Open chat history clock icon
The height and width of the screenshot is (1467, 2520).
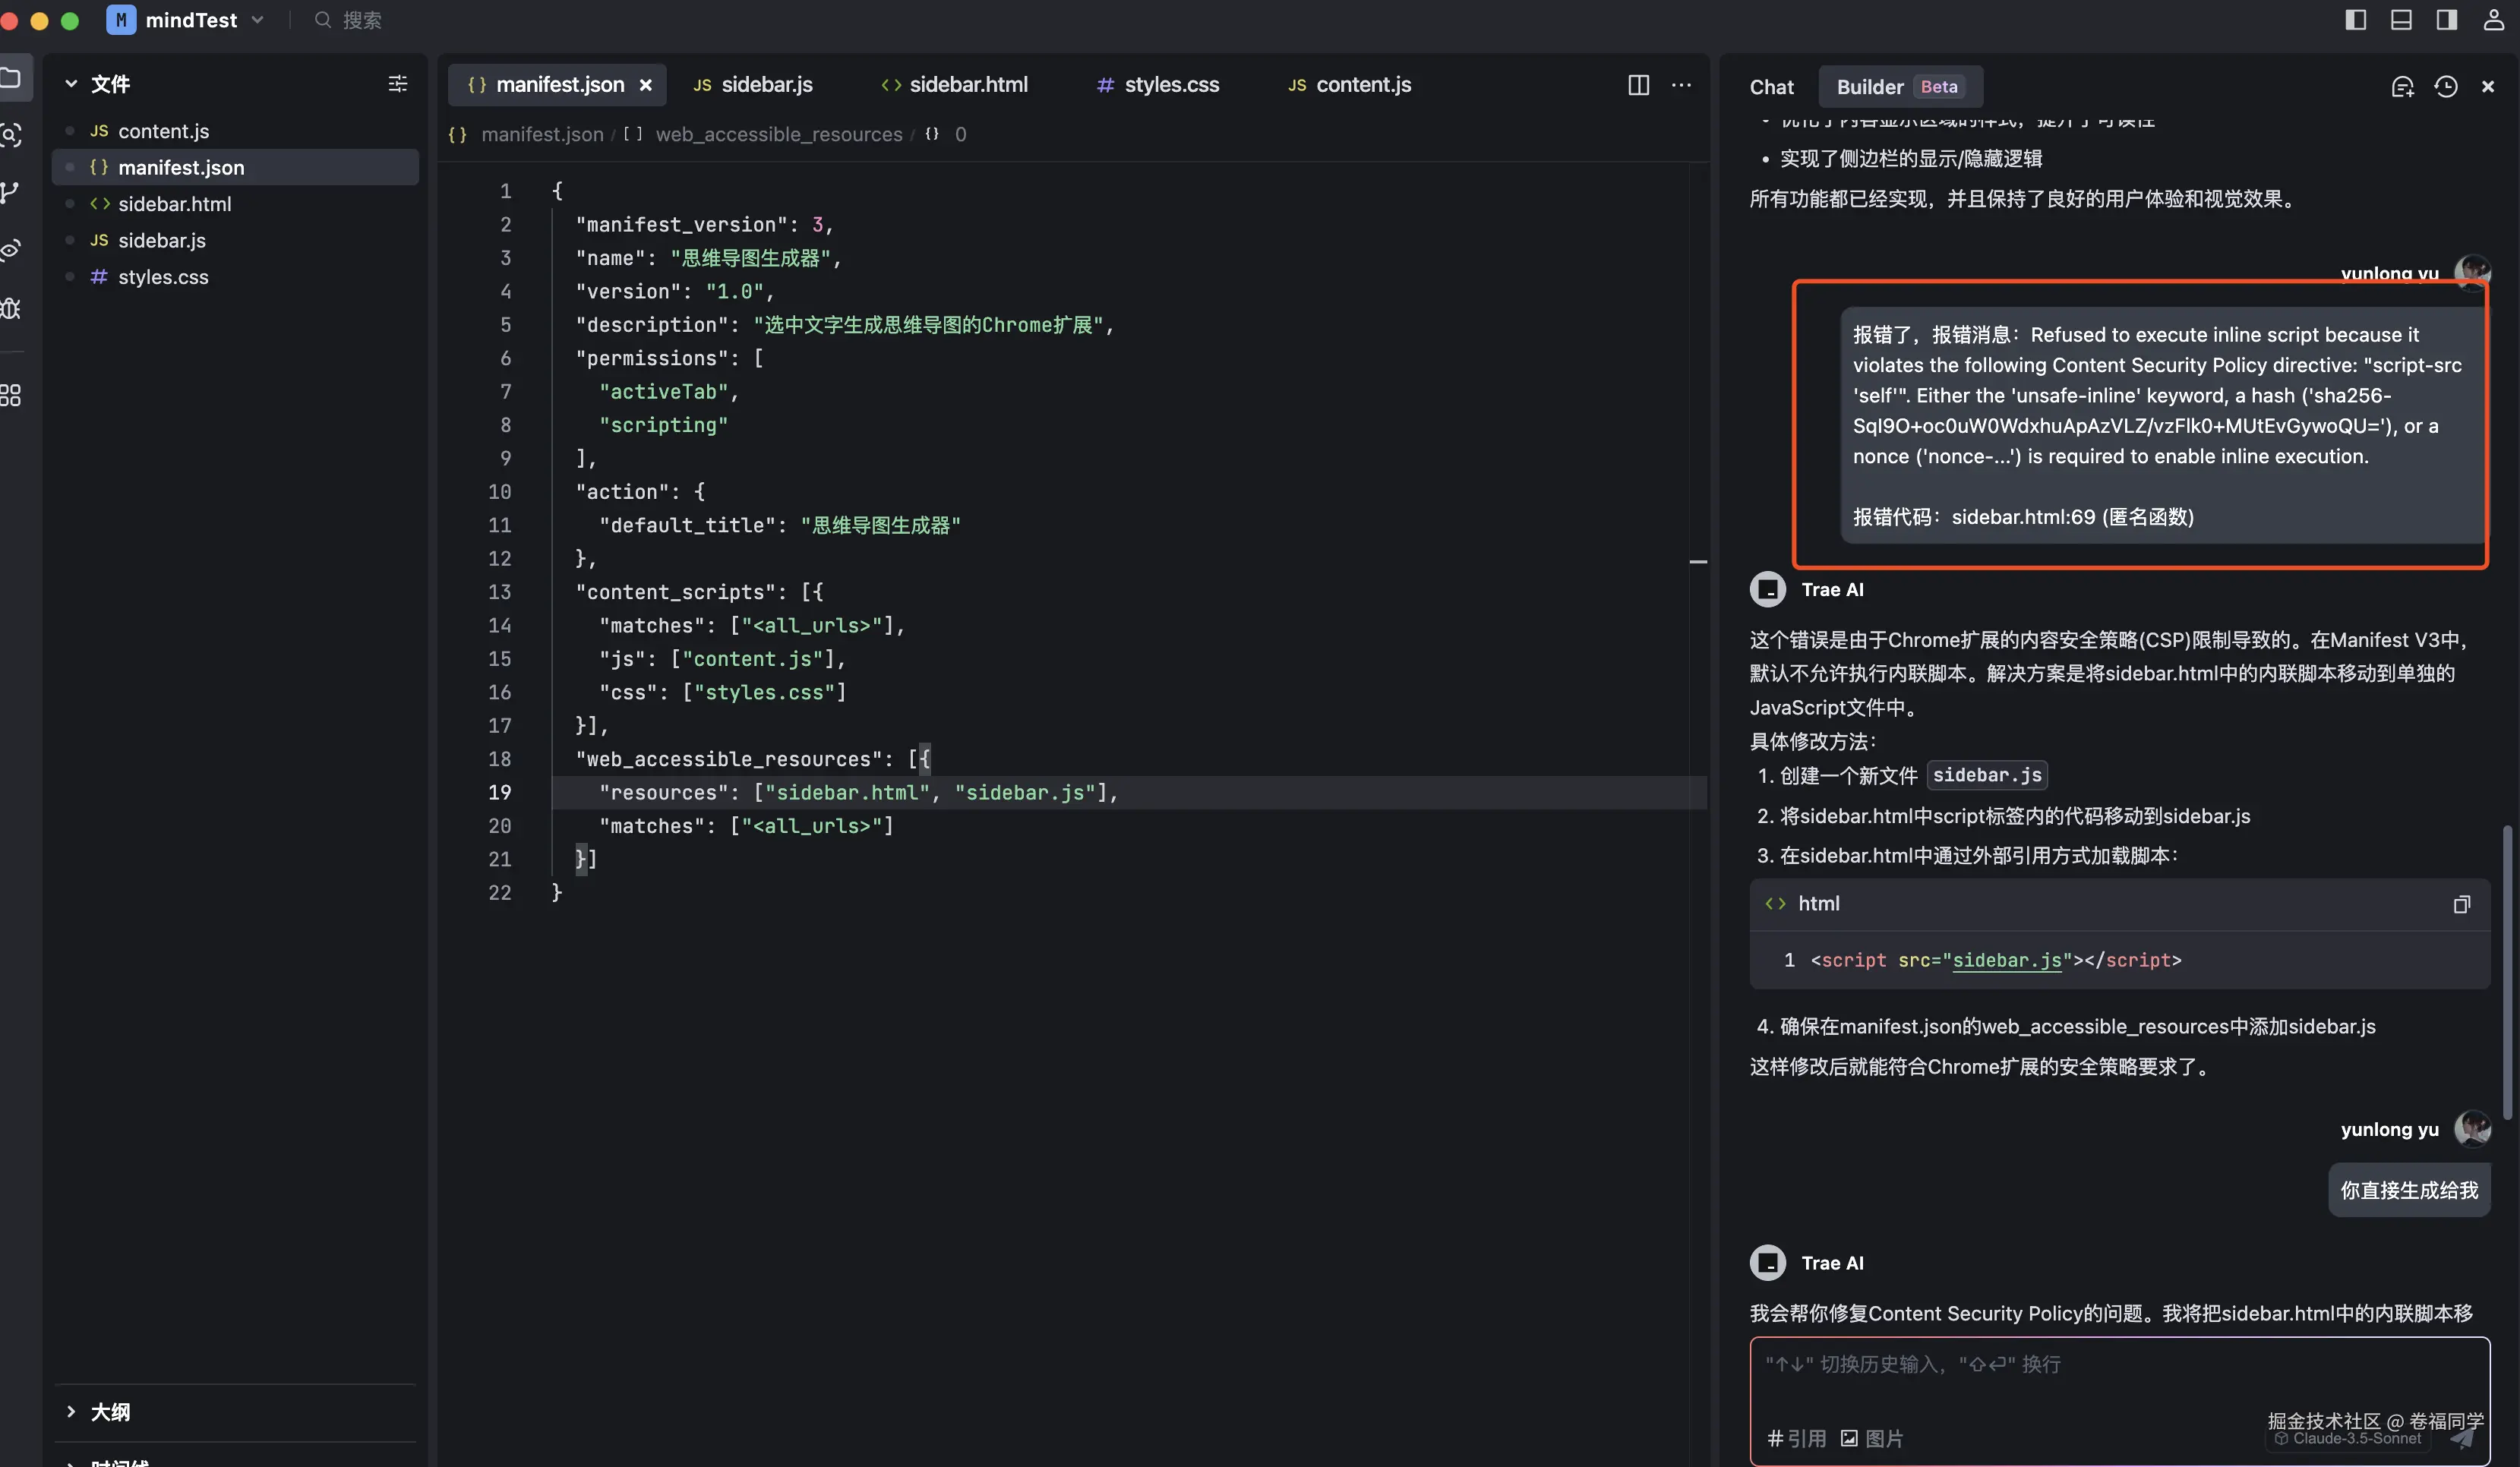pyautogui.click(x=2446, y=87)
